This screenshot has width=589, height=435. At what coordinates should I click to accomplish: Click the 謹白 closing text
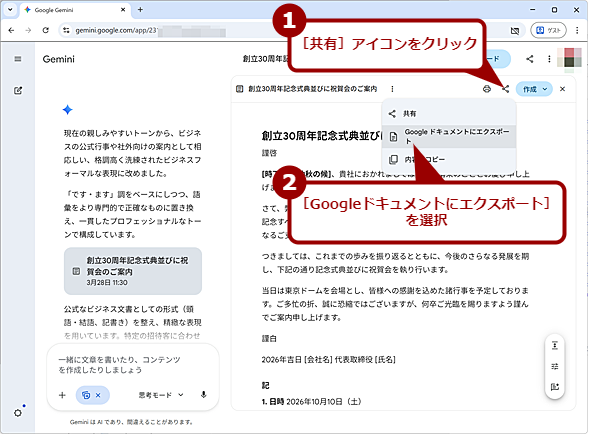coord(269,339)
